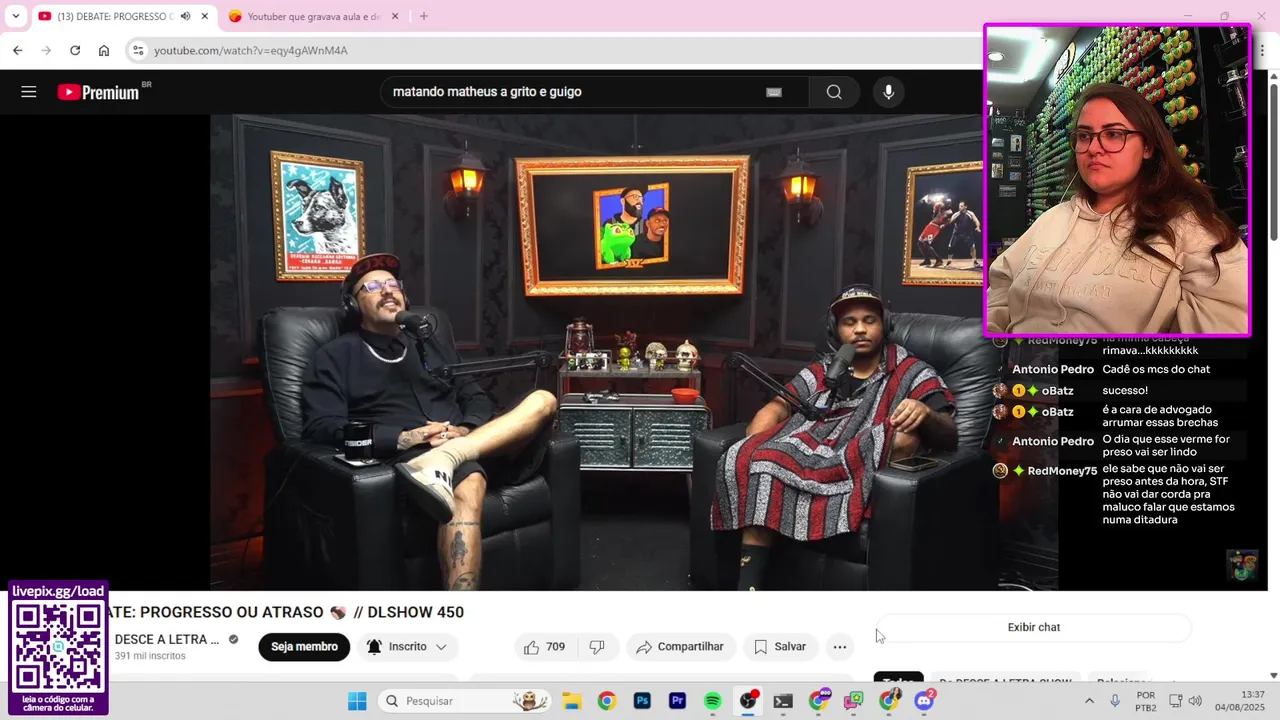Open the terminal app from the taskbar
Screen dimensions: 1280x720
(x=783, y=701)
